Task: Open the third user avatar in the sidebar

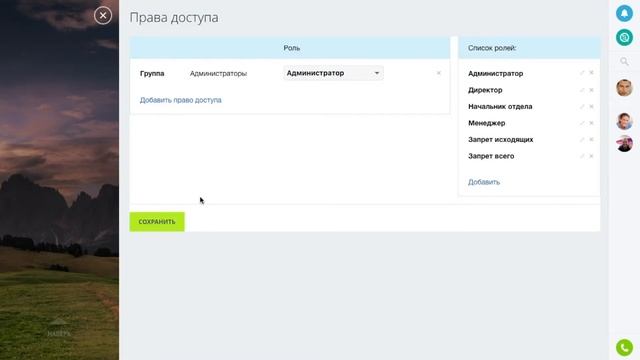Action: pyautogui.click(x=624, y=144)
